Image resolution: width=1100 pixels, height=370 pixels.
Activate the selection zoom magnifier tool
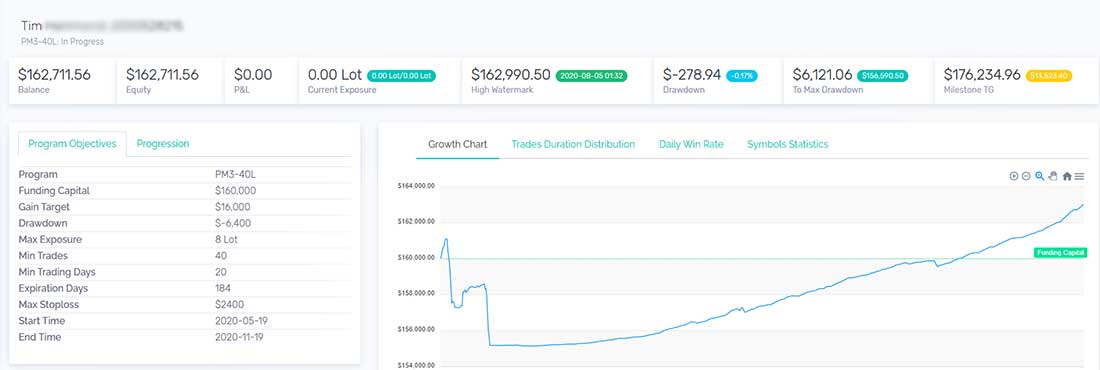1040,176
